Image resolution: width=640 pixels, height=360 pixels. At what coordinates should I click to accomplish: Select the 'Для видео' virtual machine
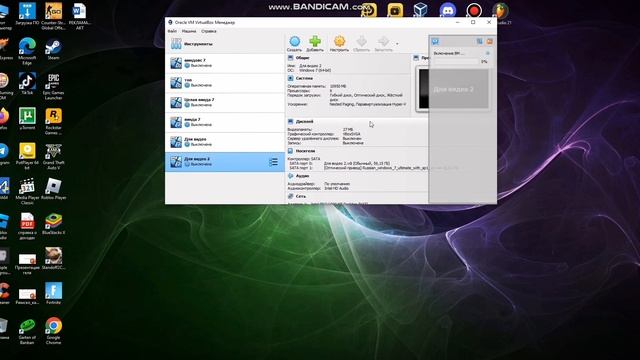tap(225, 142)
